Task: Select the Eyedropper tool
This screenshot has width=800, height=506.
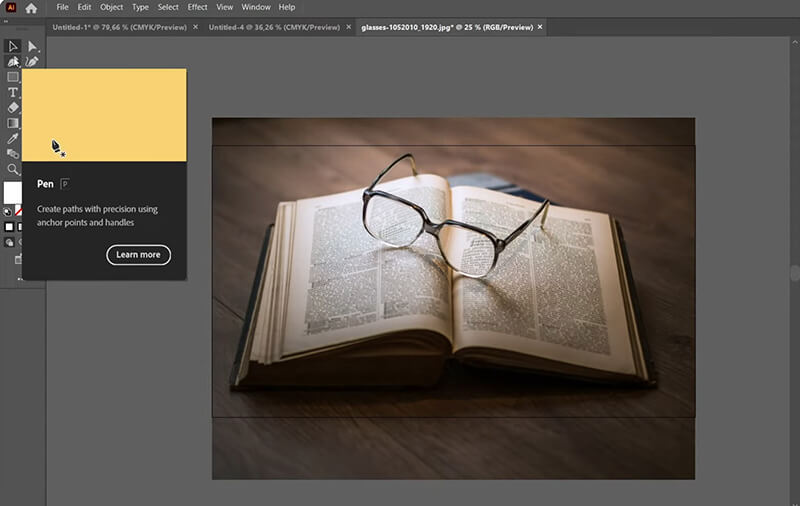Action: pos(13,138)
